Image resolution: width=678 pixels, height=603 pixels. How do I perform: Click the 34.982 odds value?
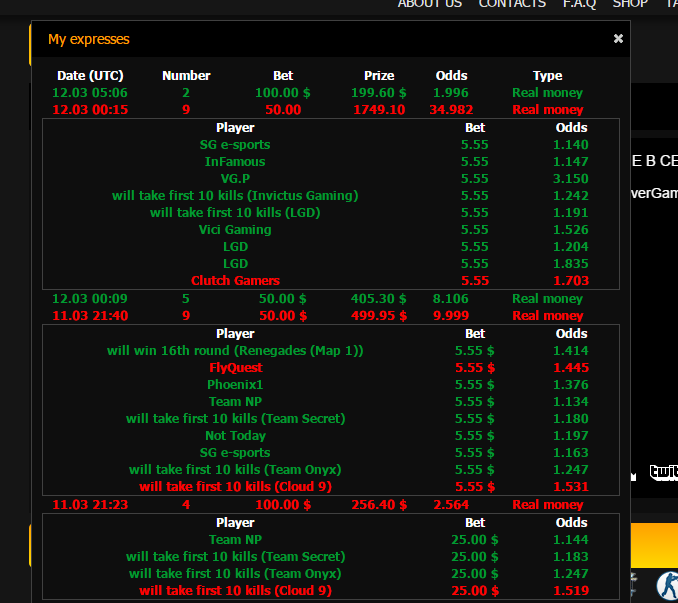[x=451, y=109]
